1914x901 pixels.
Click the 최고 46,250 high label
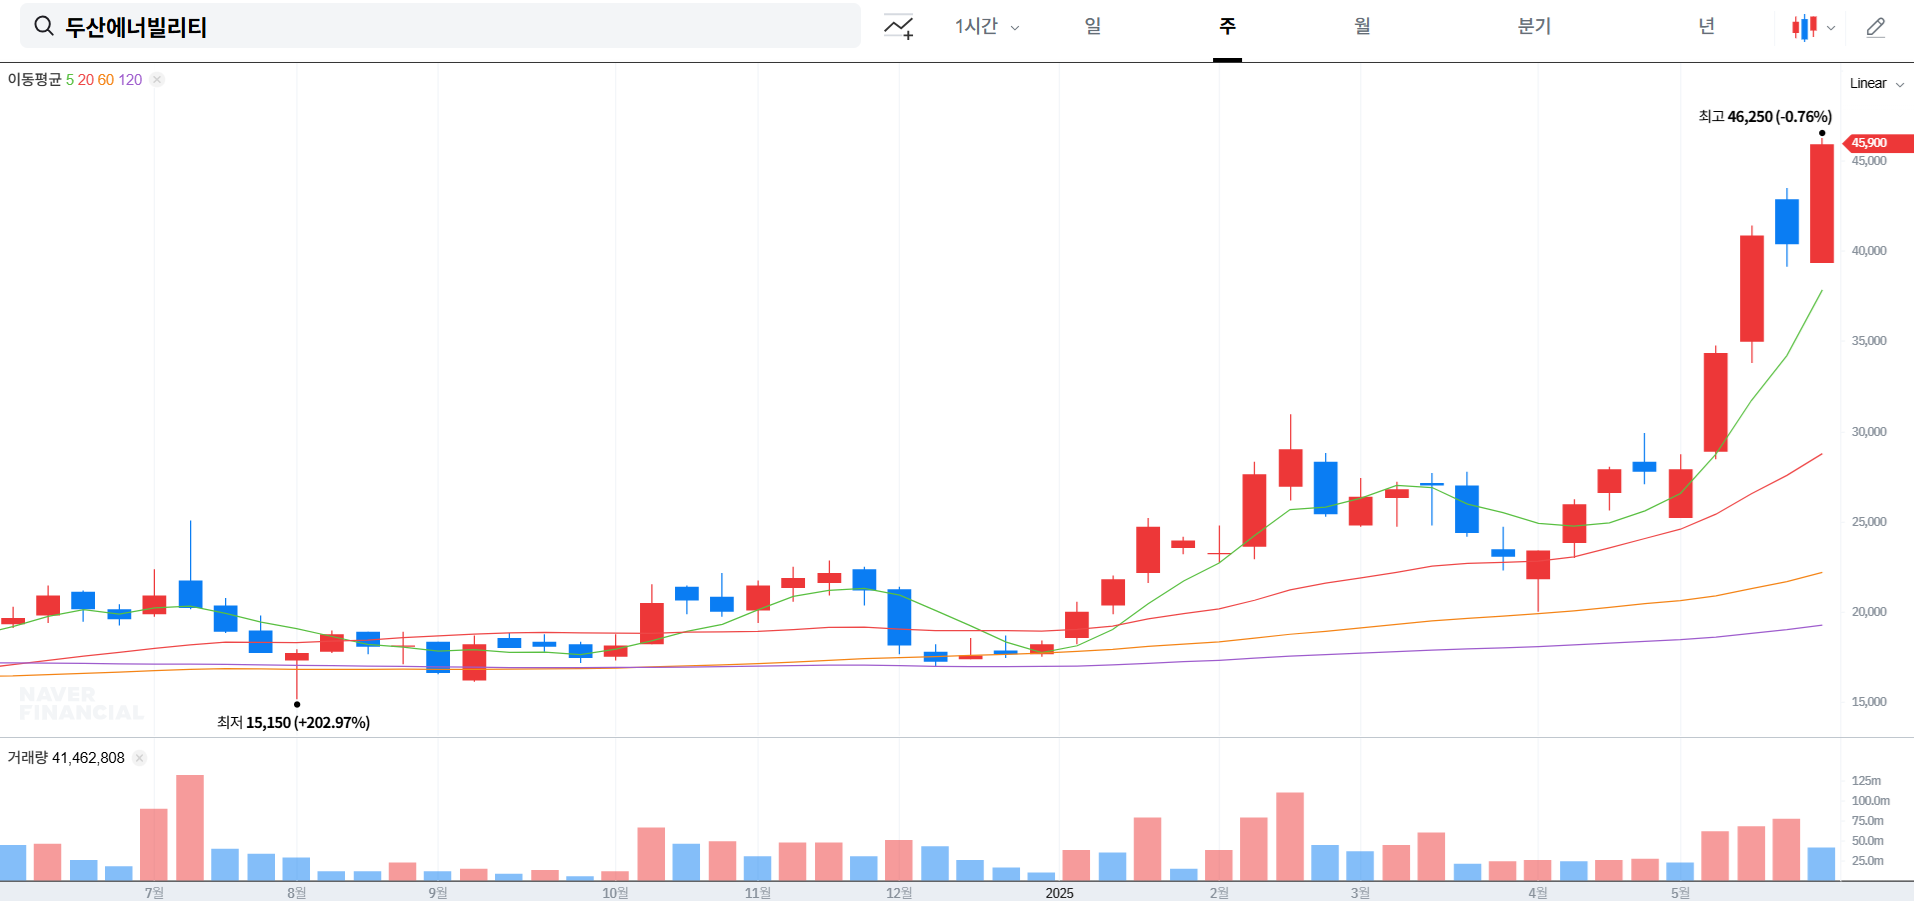coord(1765,116)
